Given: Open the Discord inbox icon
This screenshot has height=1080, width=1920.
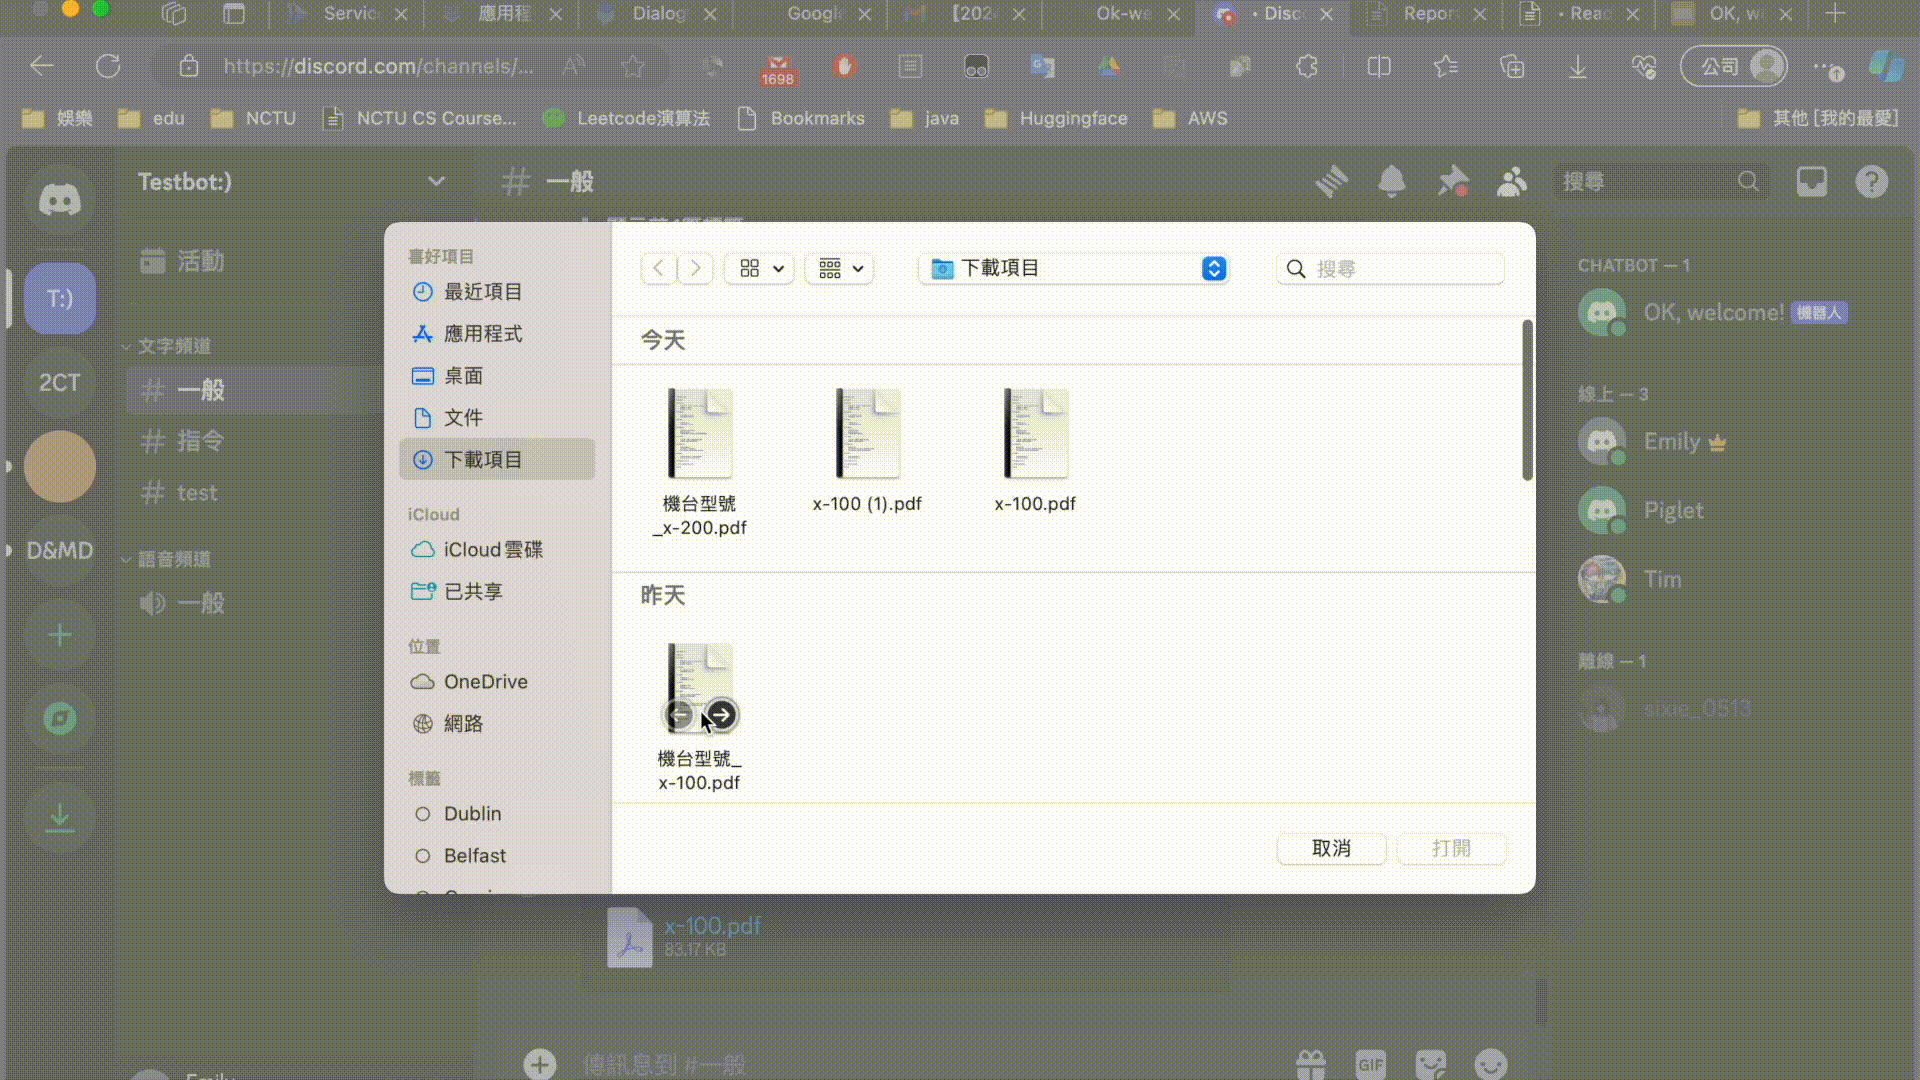Looking at the screenshot, I should pos(1811,182).
